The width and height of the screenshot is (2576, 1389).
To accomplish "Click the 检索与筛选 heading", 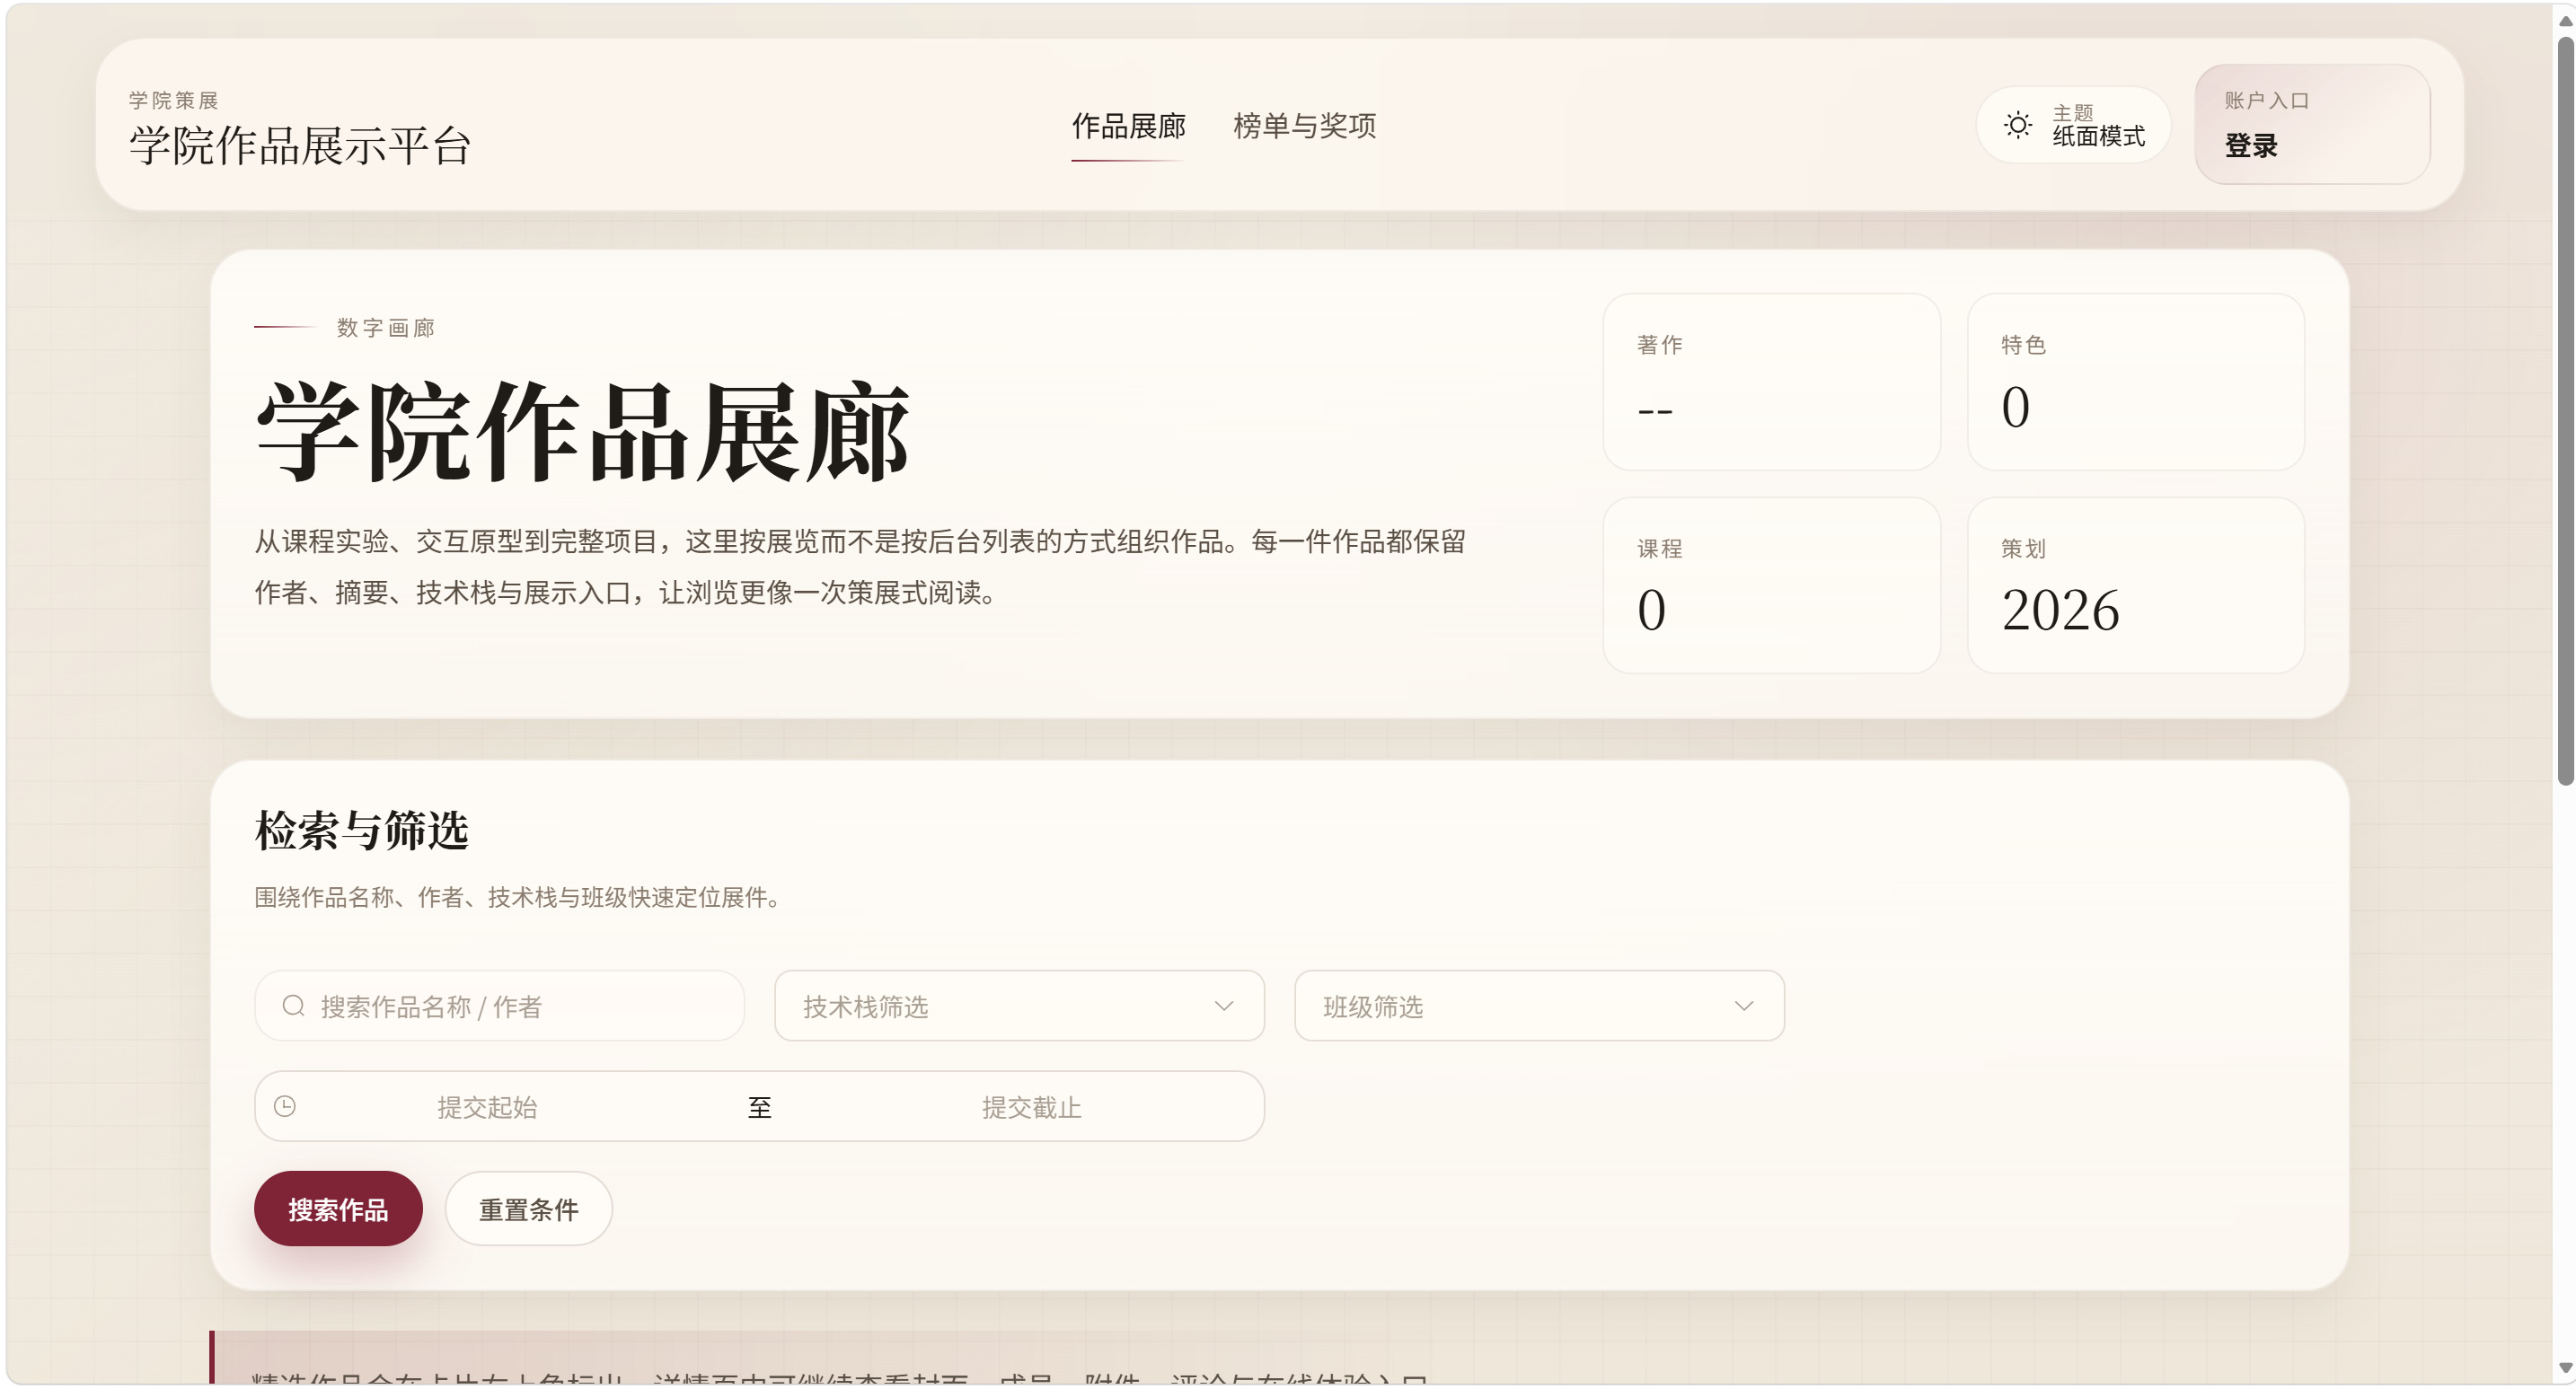I will 361,830.
